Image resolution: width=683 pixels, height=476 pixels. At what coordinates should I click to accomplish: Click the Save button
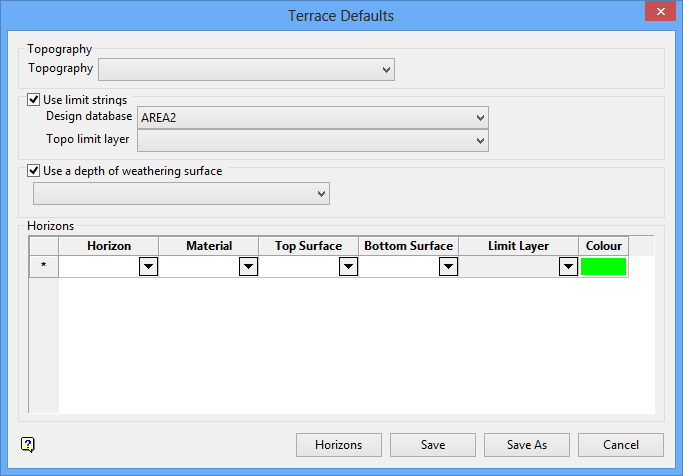(x=433, y=445)
